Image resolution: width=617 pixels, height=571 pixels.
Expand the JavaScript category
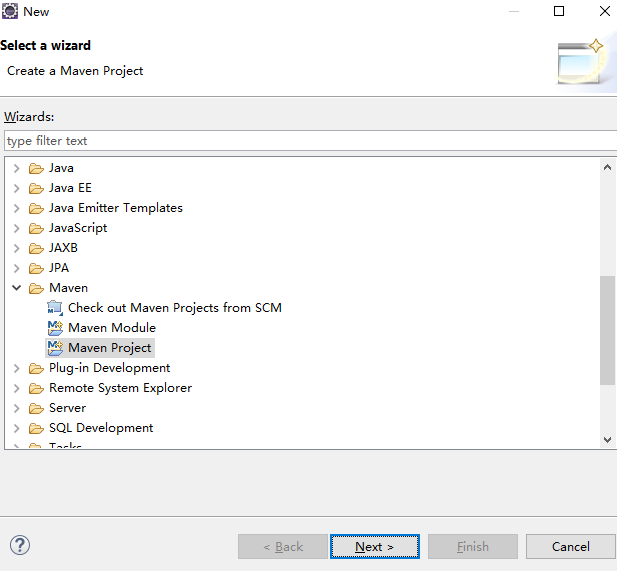click(17, 228)
